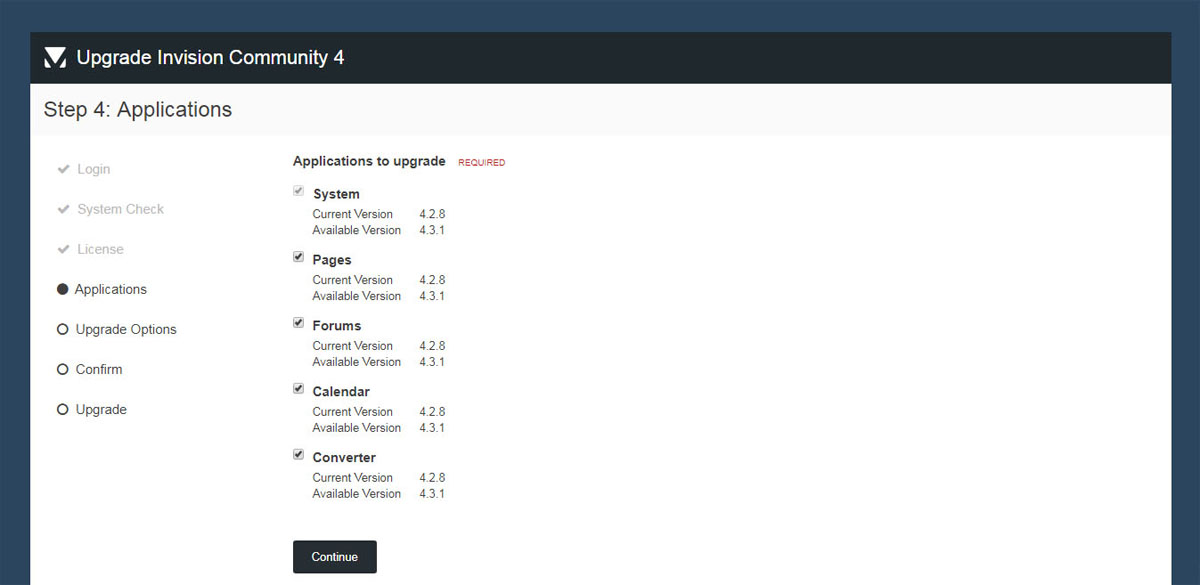The image size is (1200, 585).
Task: Go to the Login step label
Action: [94, 169]
